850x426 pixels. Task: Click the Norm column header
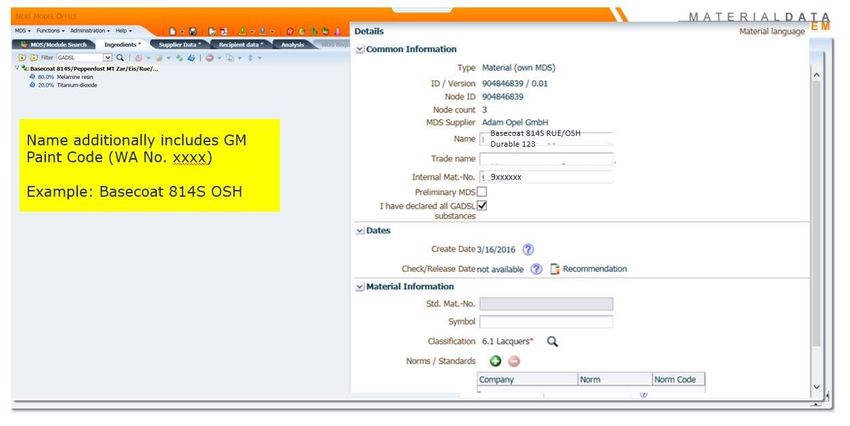click(x=615, y=379)
